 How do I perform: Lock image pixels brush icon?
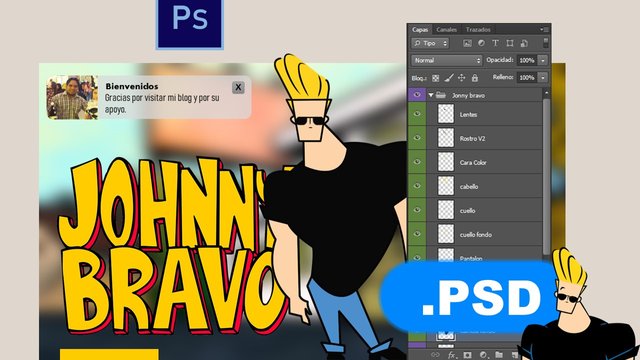coord(449,78)
